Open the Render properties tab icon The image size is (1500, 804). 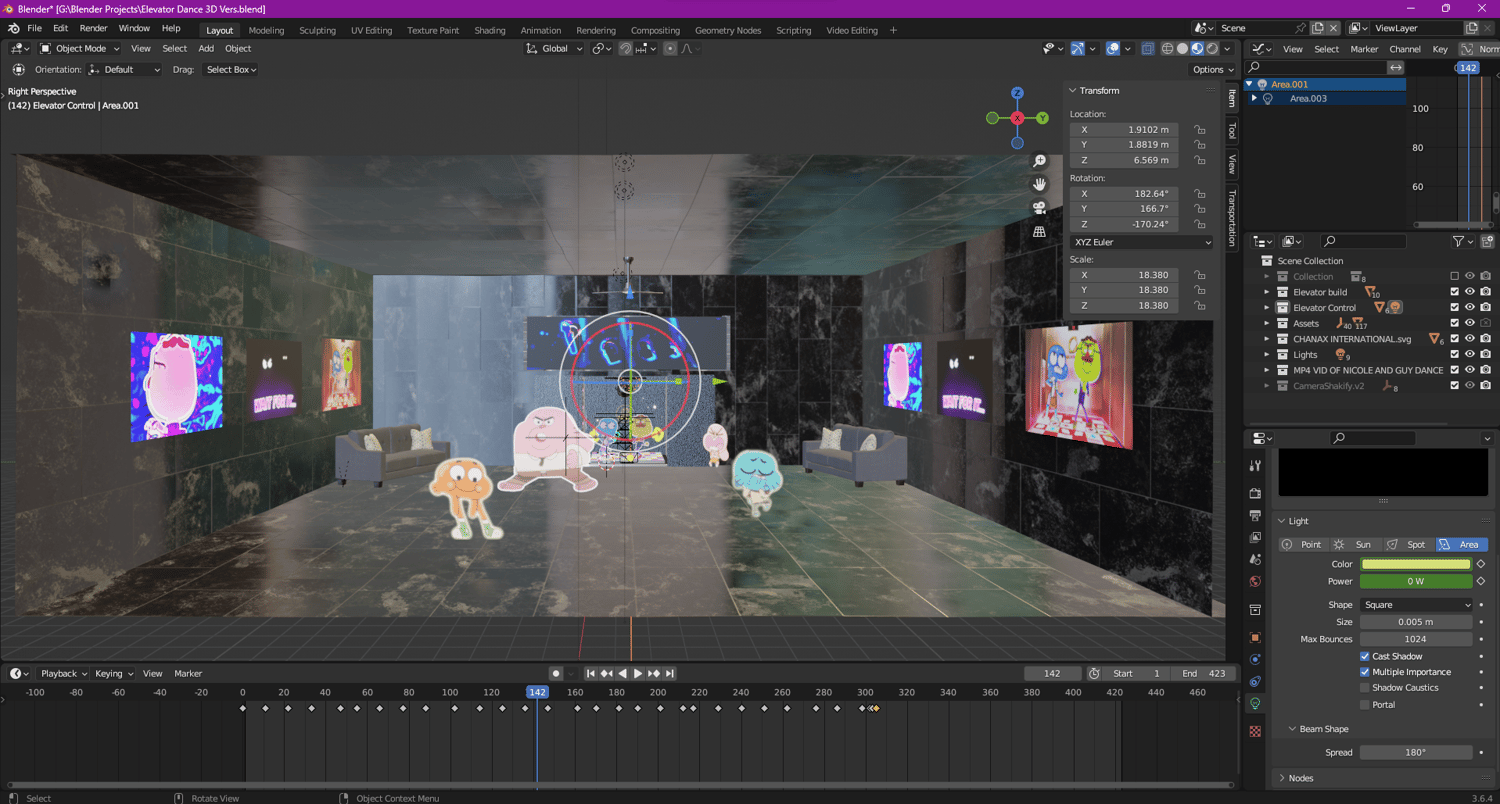pyautogui.click(x=1255, y=493)
